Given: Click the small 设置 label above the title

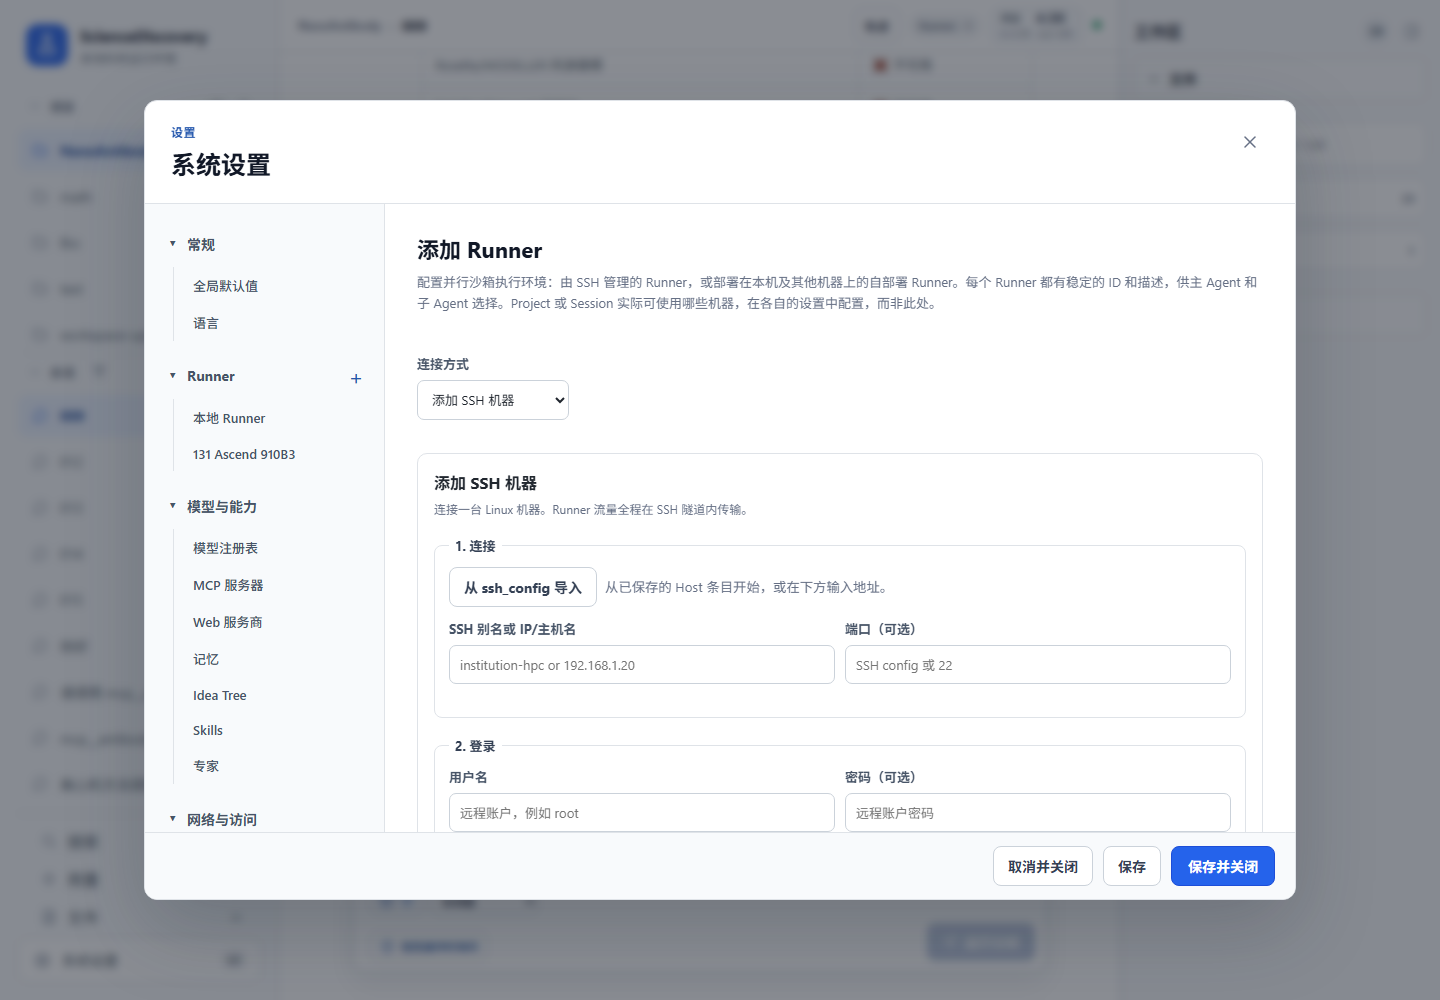Looking at the screenshot, I should click(183, 132).
